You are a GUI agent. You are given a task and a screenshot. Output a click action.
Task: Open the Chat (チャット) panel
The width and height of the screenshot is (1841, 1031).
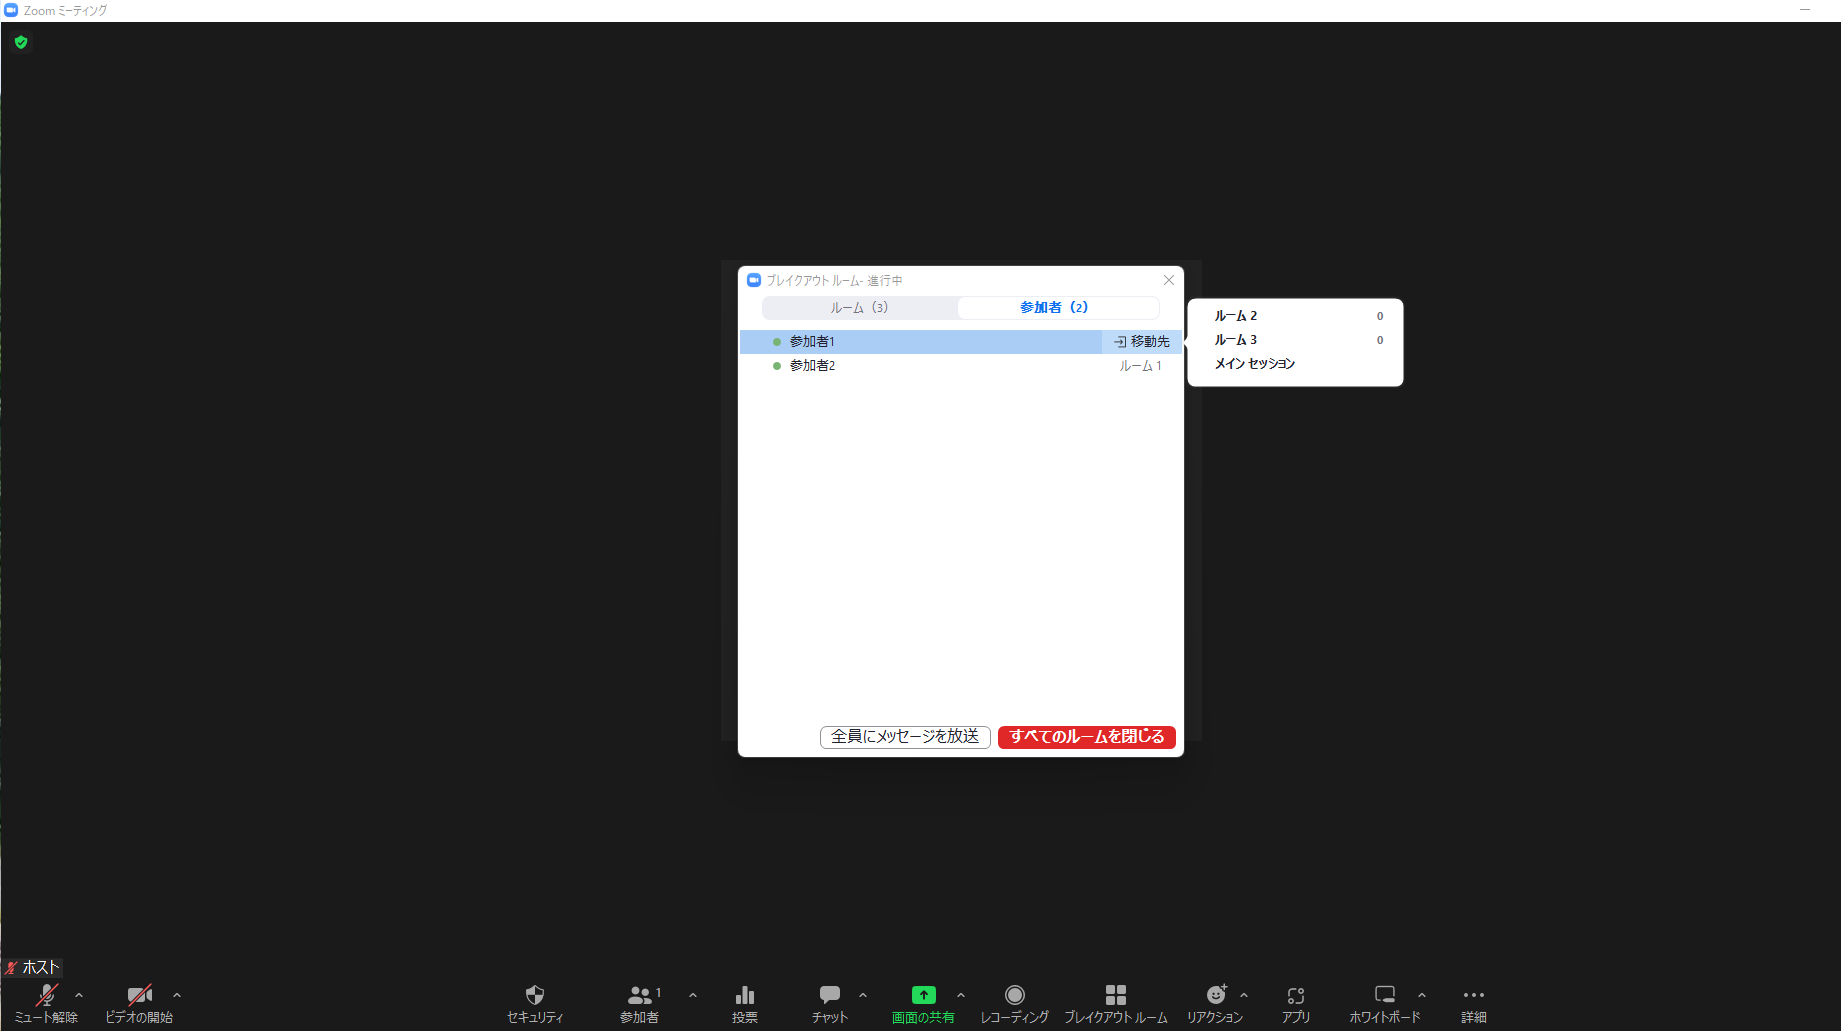click(829, 1003)
